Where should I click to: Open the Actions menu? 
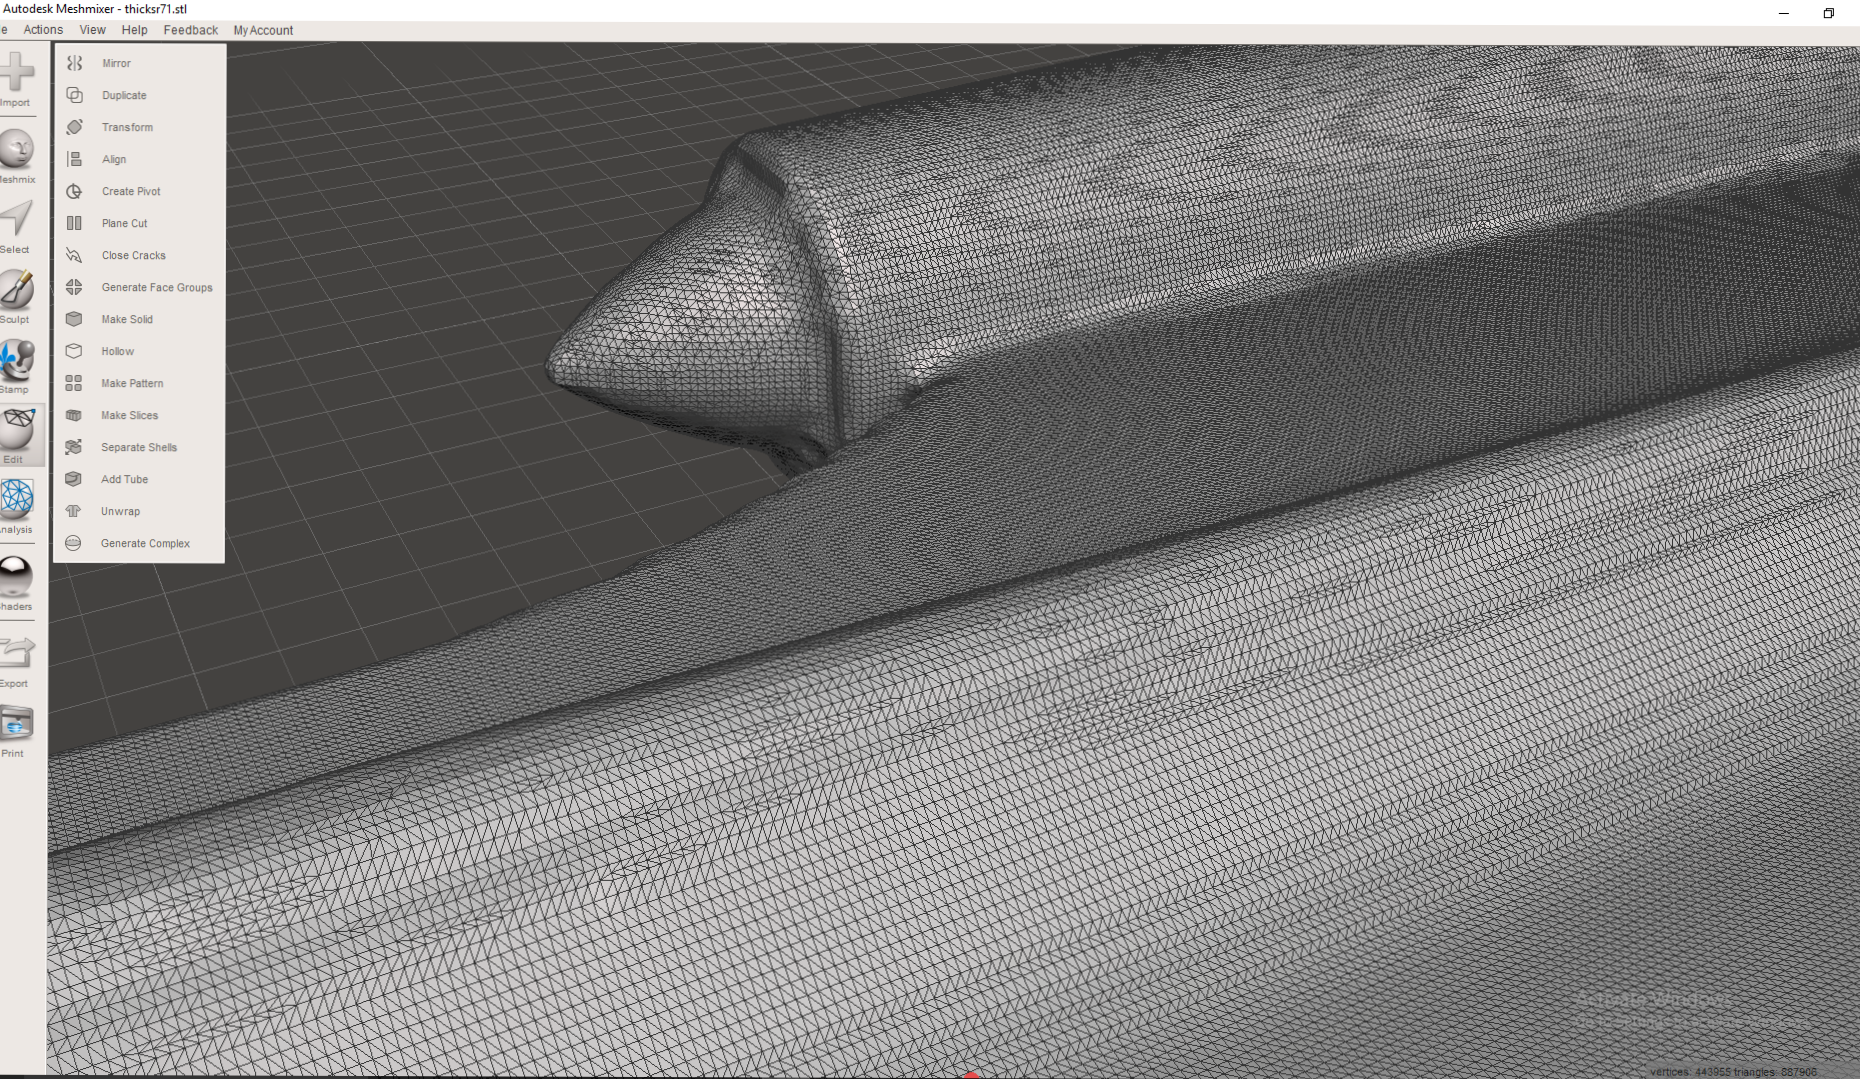pos(43,30)
